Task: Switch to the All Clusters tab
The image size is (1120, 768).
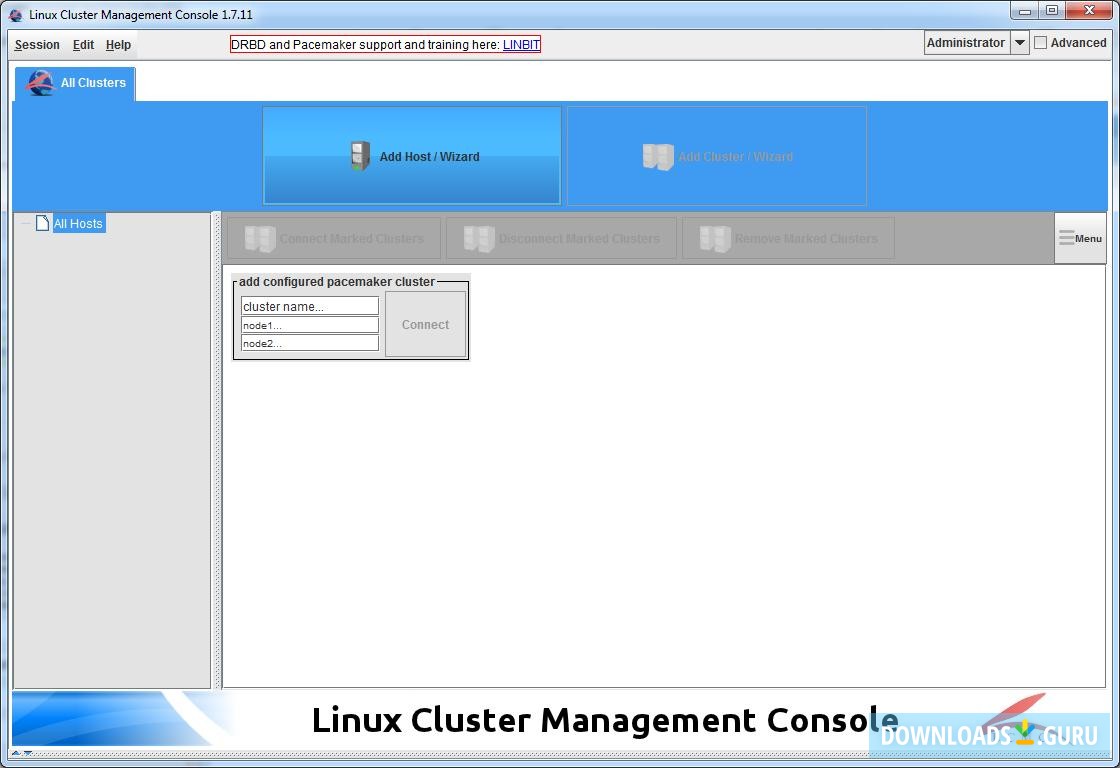Action: [75, 83]
